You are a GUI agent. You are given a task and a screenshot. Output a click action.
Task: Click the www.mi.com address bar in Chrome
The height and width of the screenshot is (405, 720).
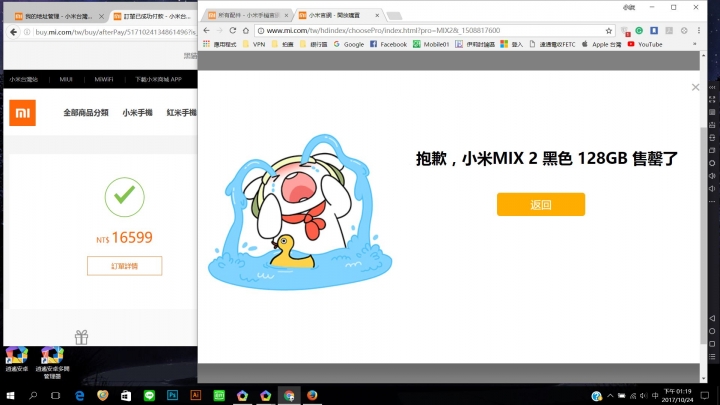432,30
